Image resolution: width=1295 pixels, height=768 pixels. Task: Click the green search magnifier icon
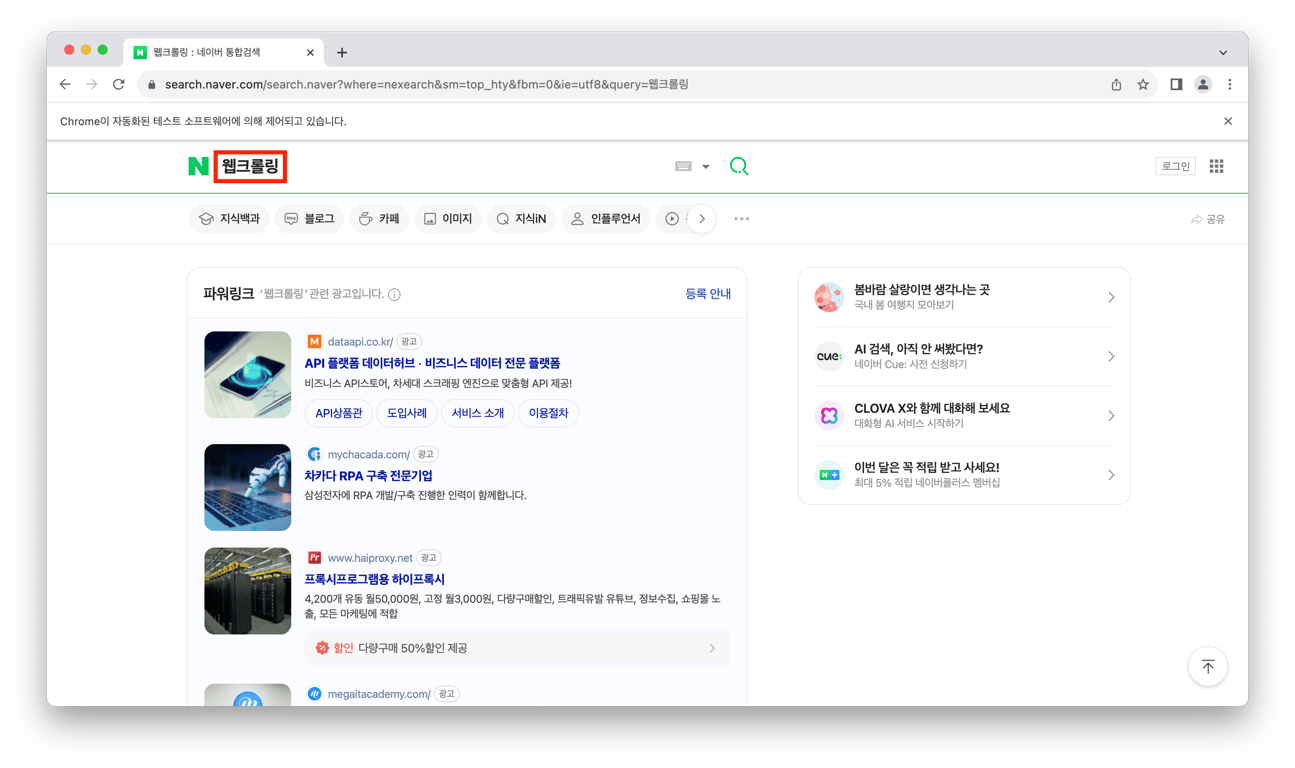coord(739,165)
